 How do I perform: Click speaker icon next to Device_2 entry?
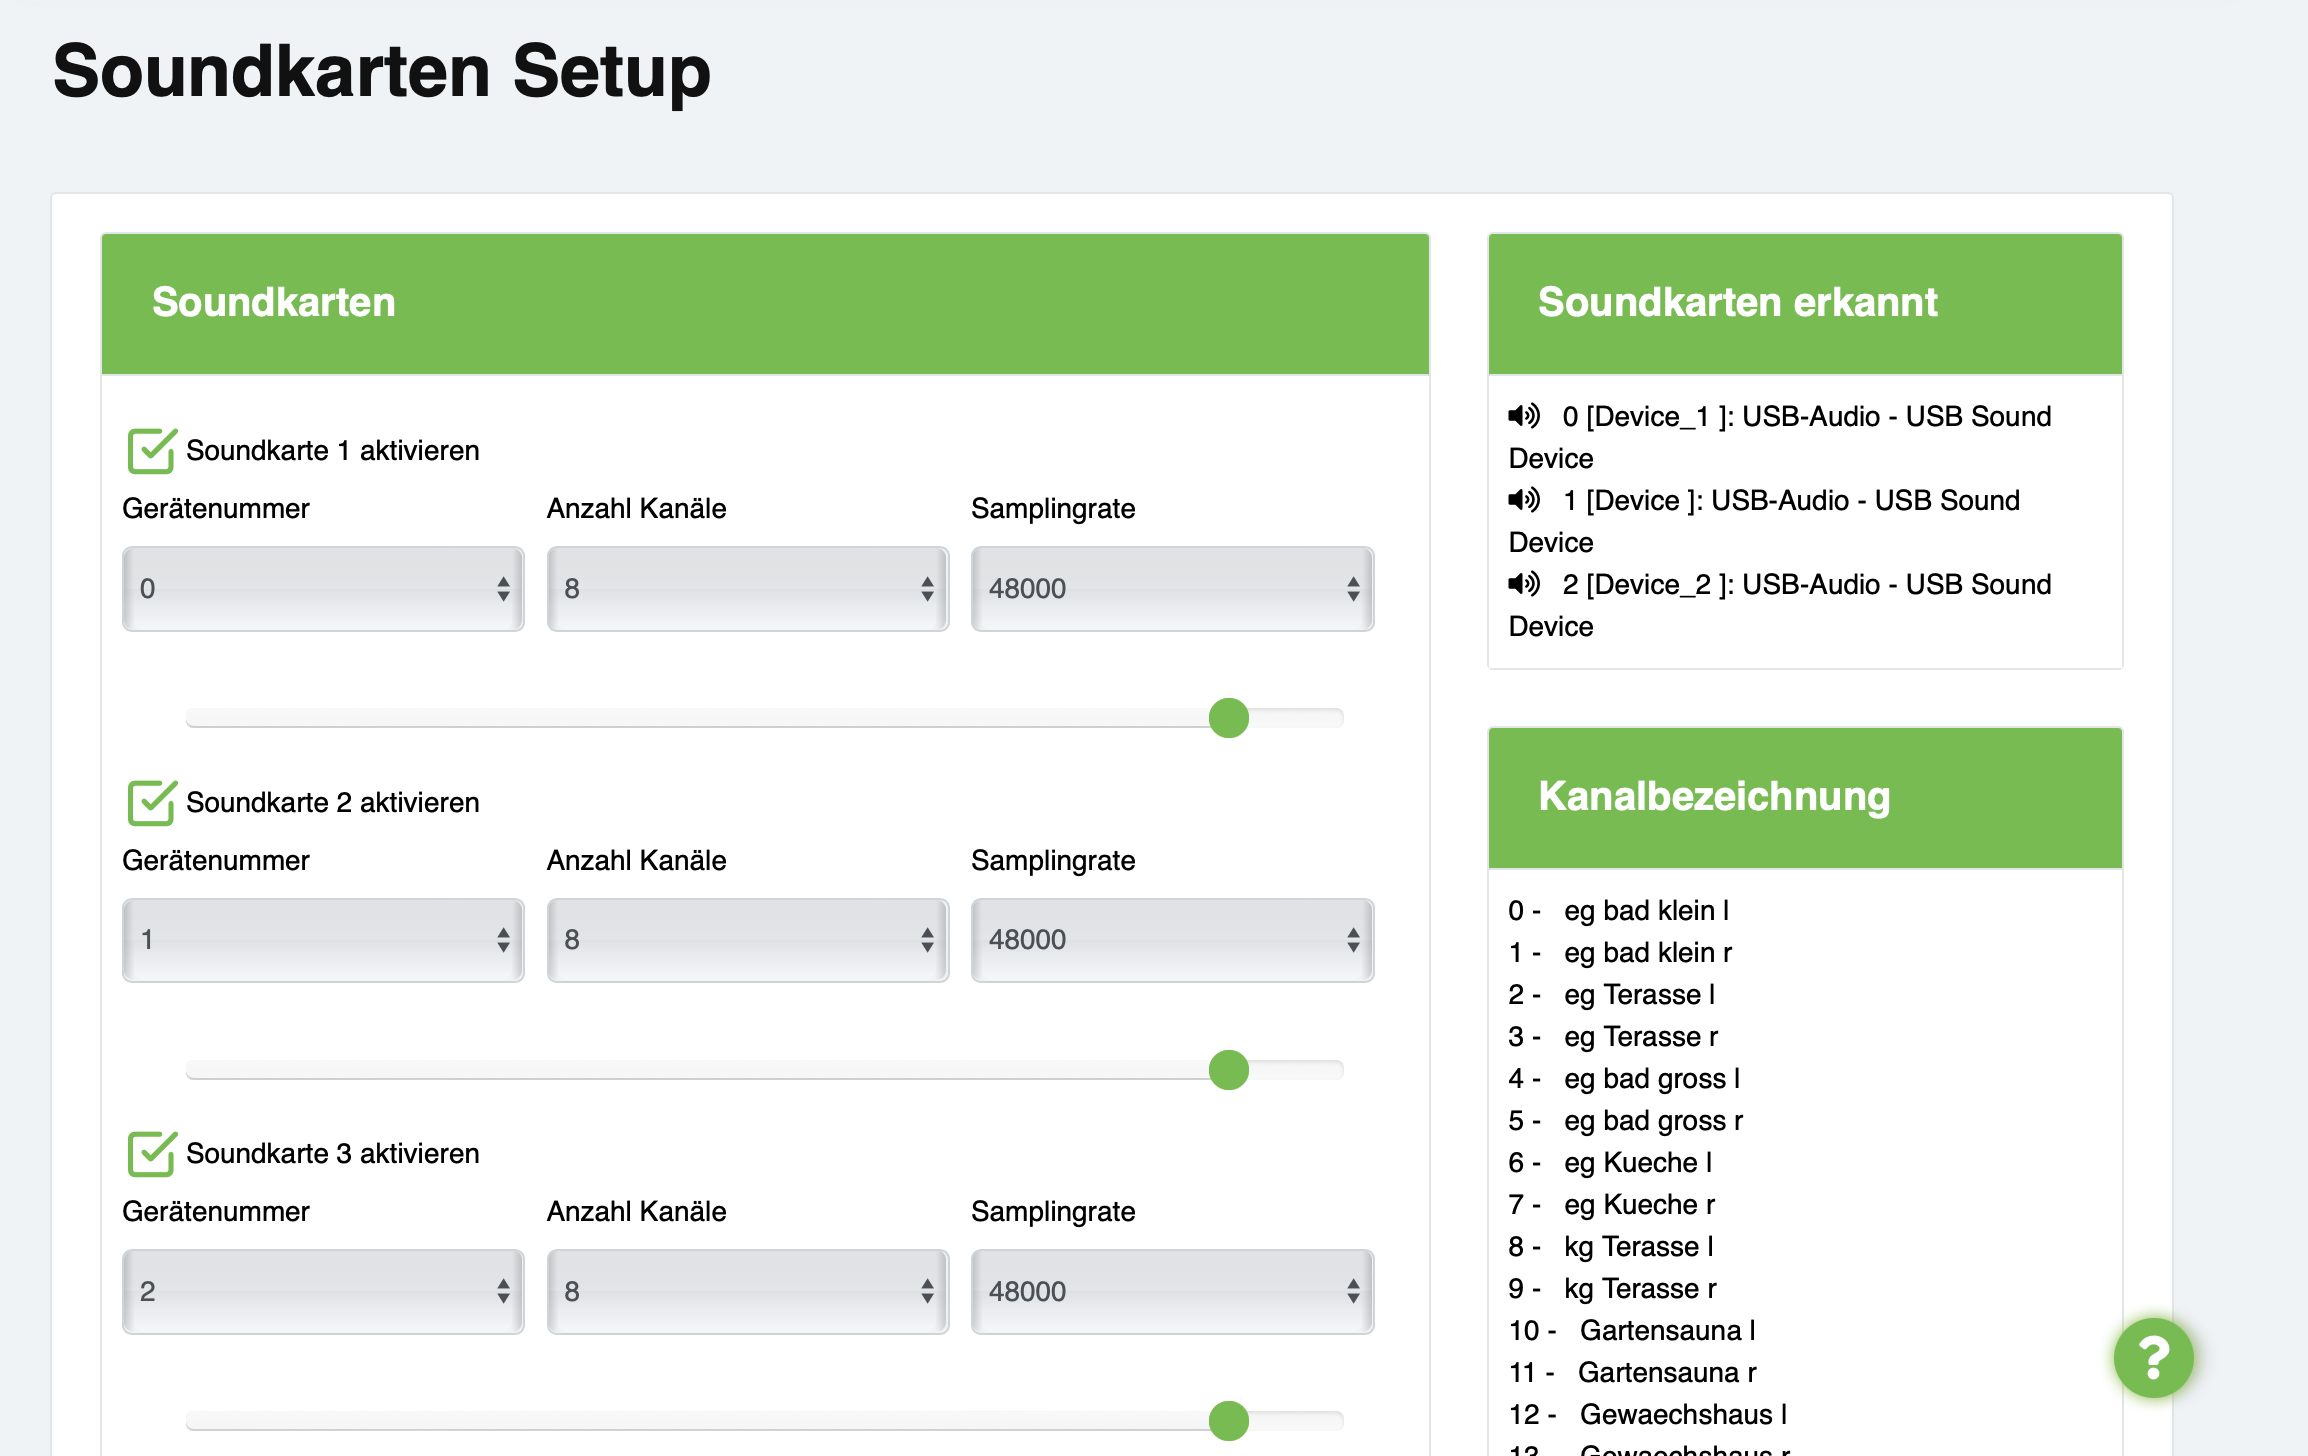click(x=1523, y=583)
